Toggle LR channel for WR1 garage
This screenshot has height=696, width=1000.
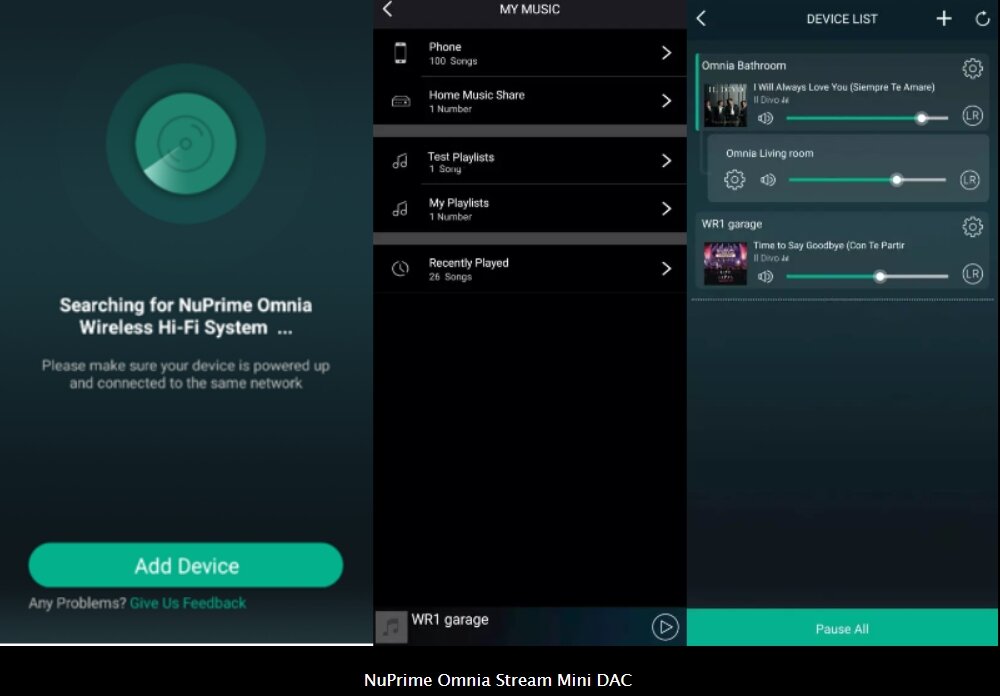click(972, 274)
